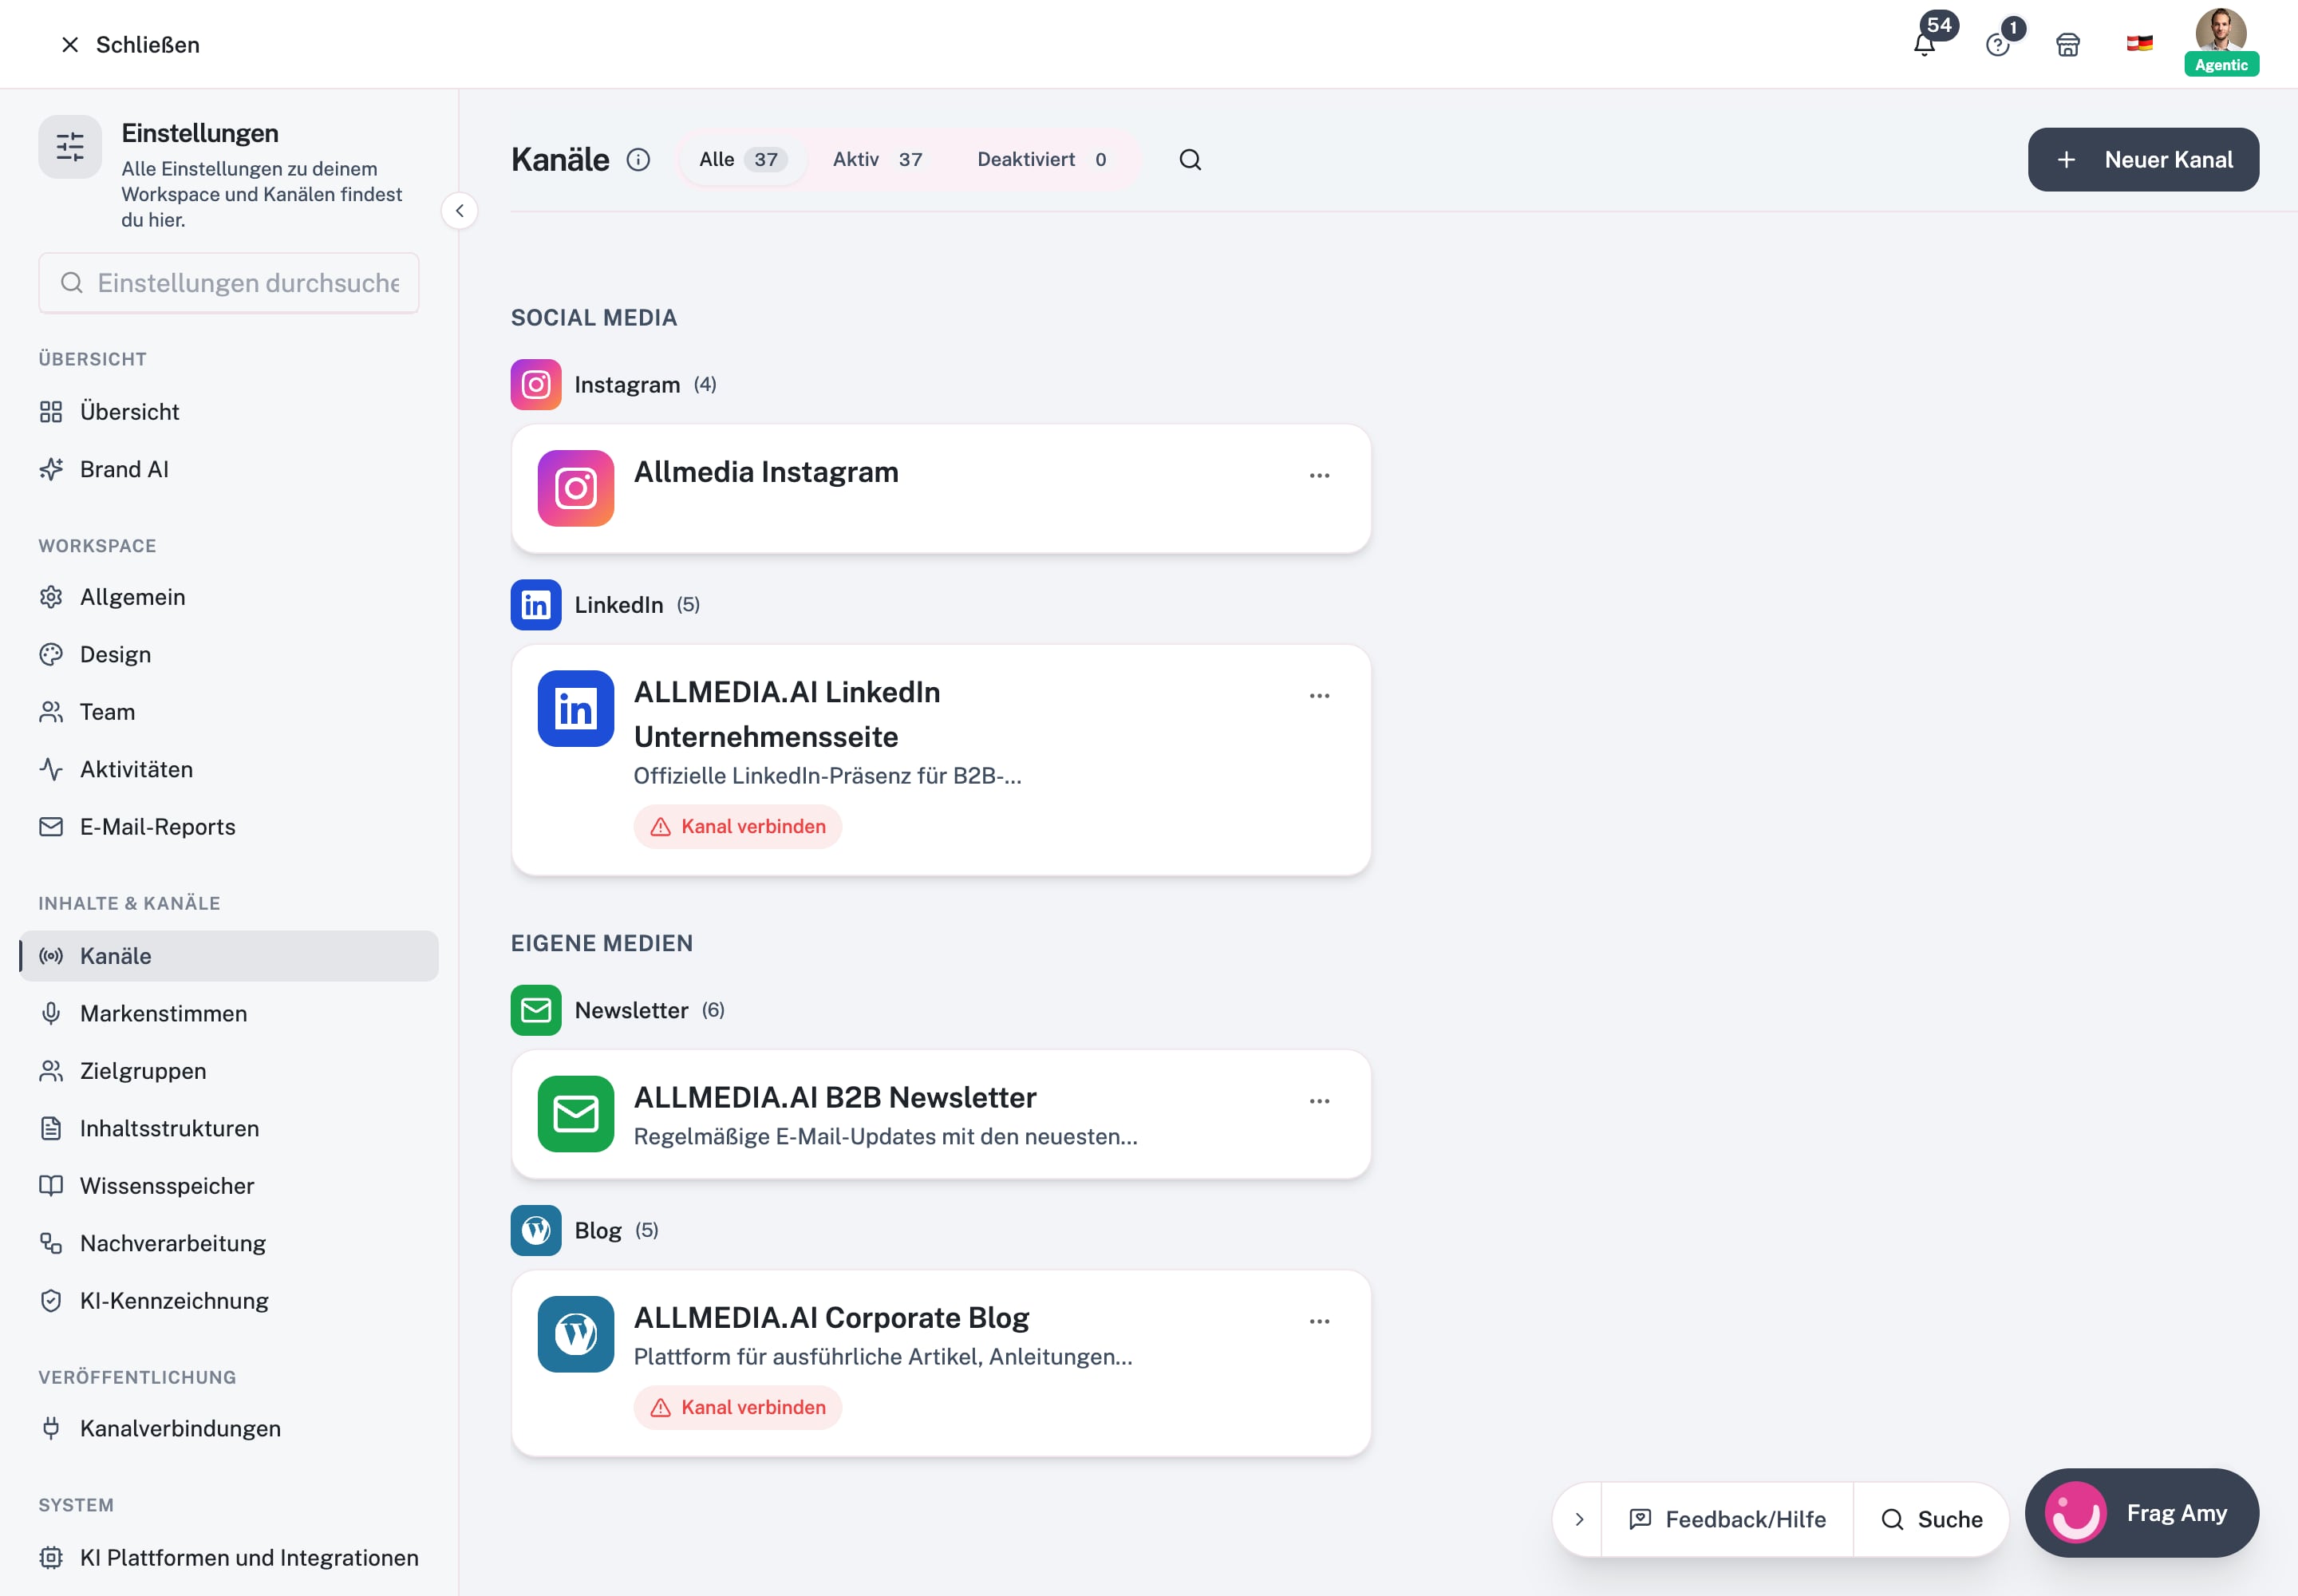
Task: Click the Suche button in bottom bar
Action: (x=1931, y=1519)
